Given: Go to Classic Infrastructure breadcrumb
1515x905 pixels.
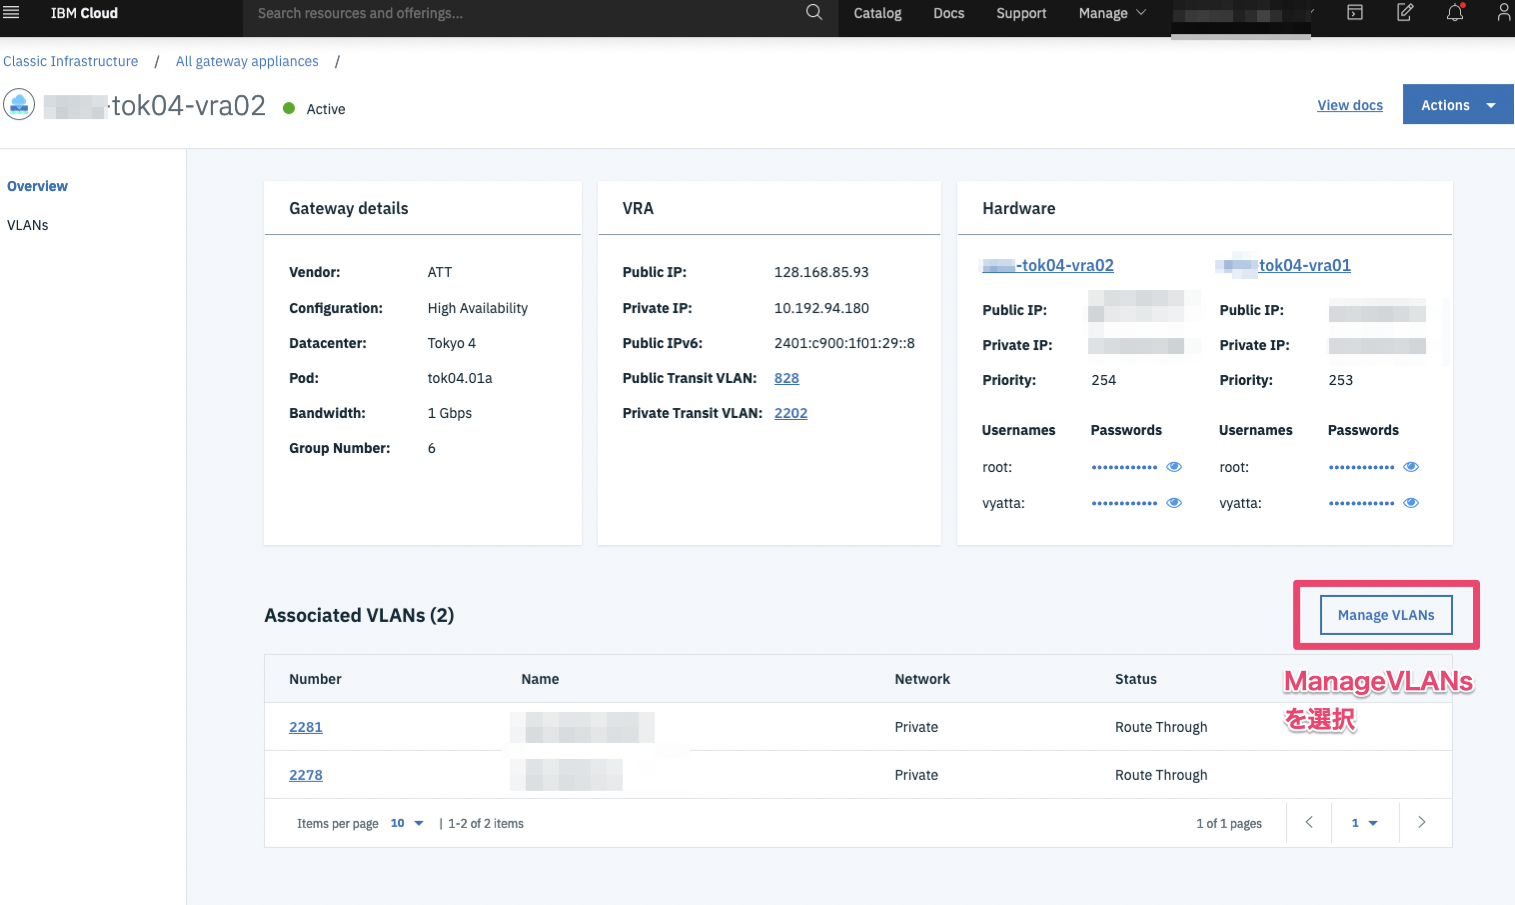Looking at the screenshot, I should [70, 61].
